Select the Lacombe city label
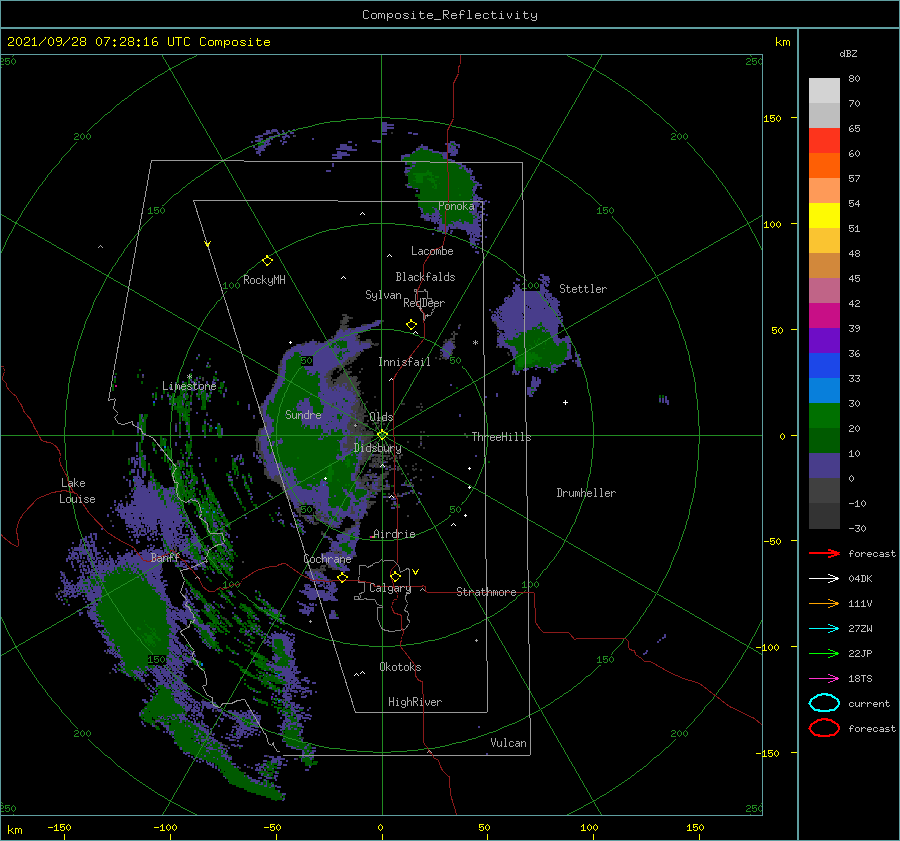 pyautogui.click(x=432, y=251)
